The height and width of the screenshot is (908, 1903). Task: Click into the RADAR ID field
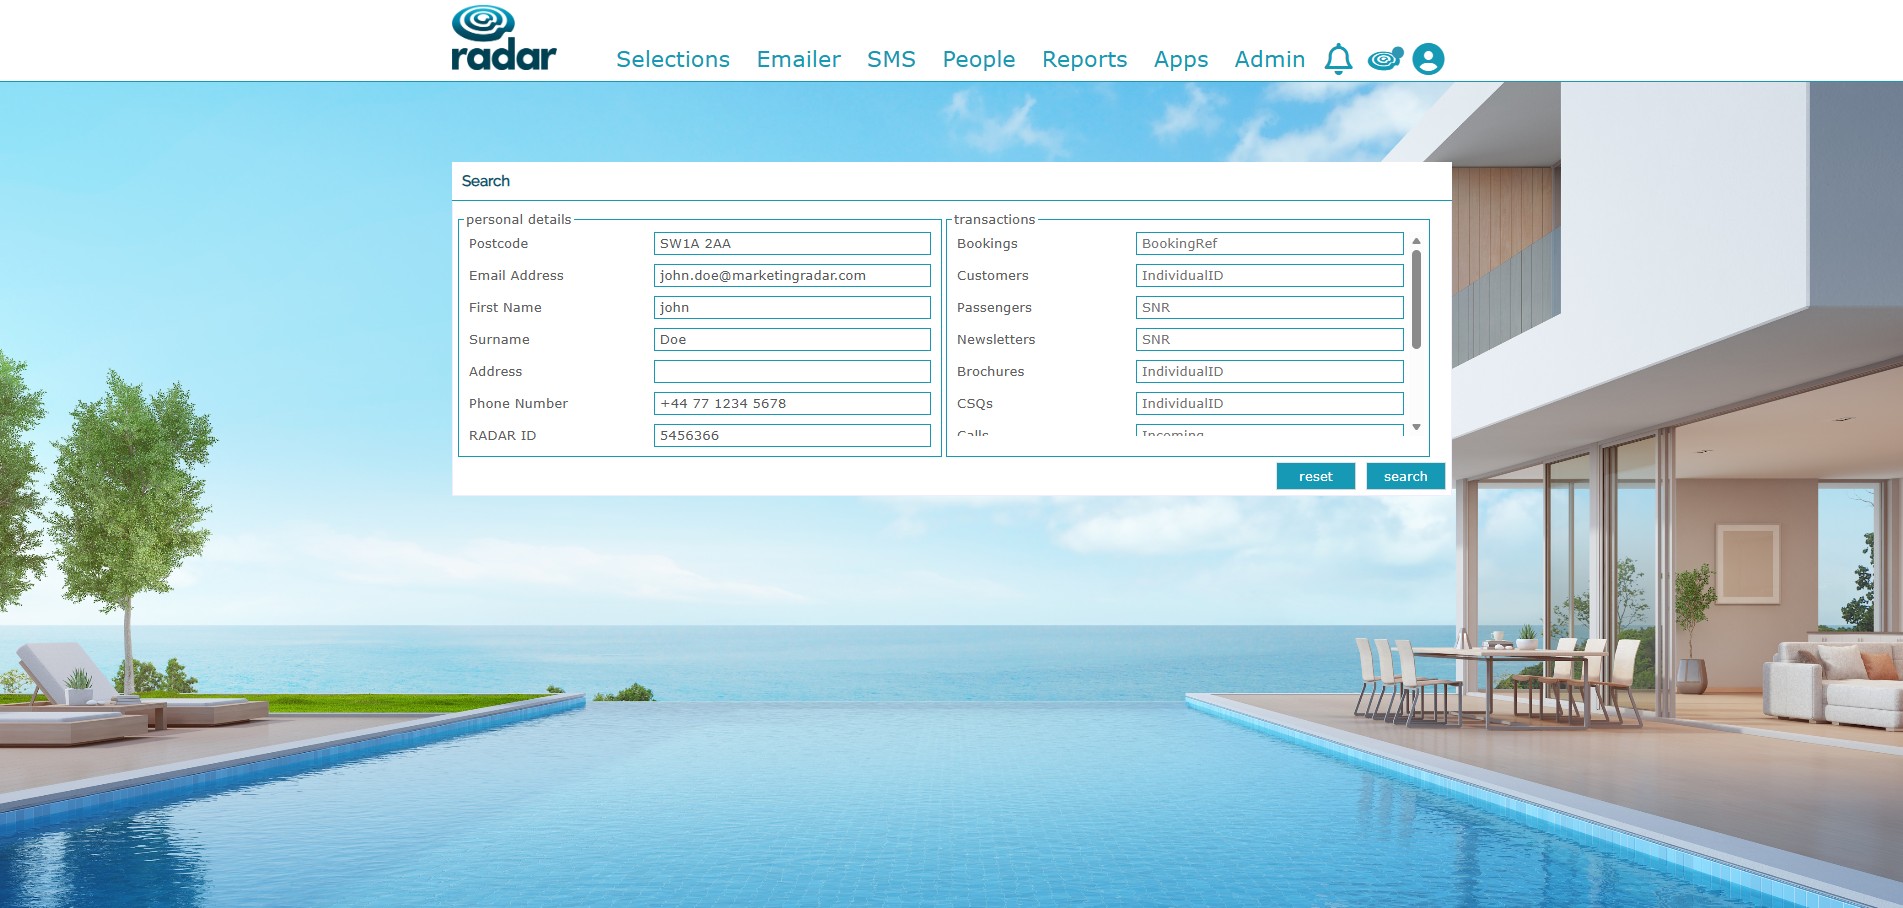click(792, 435)
